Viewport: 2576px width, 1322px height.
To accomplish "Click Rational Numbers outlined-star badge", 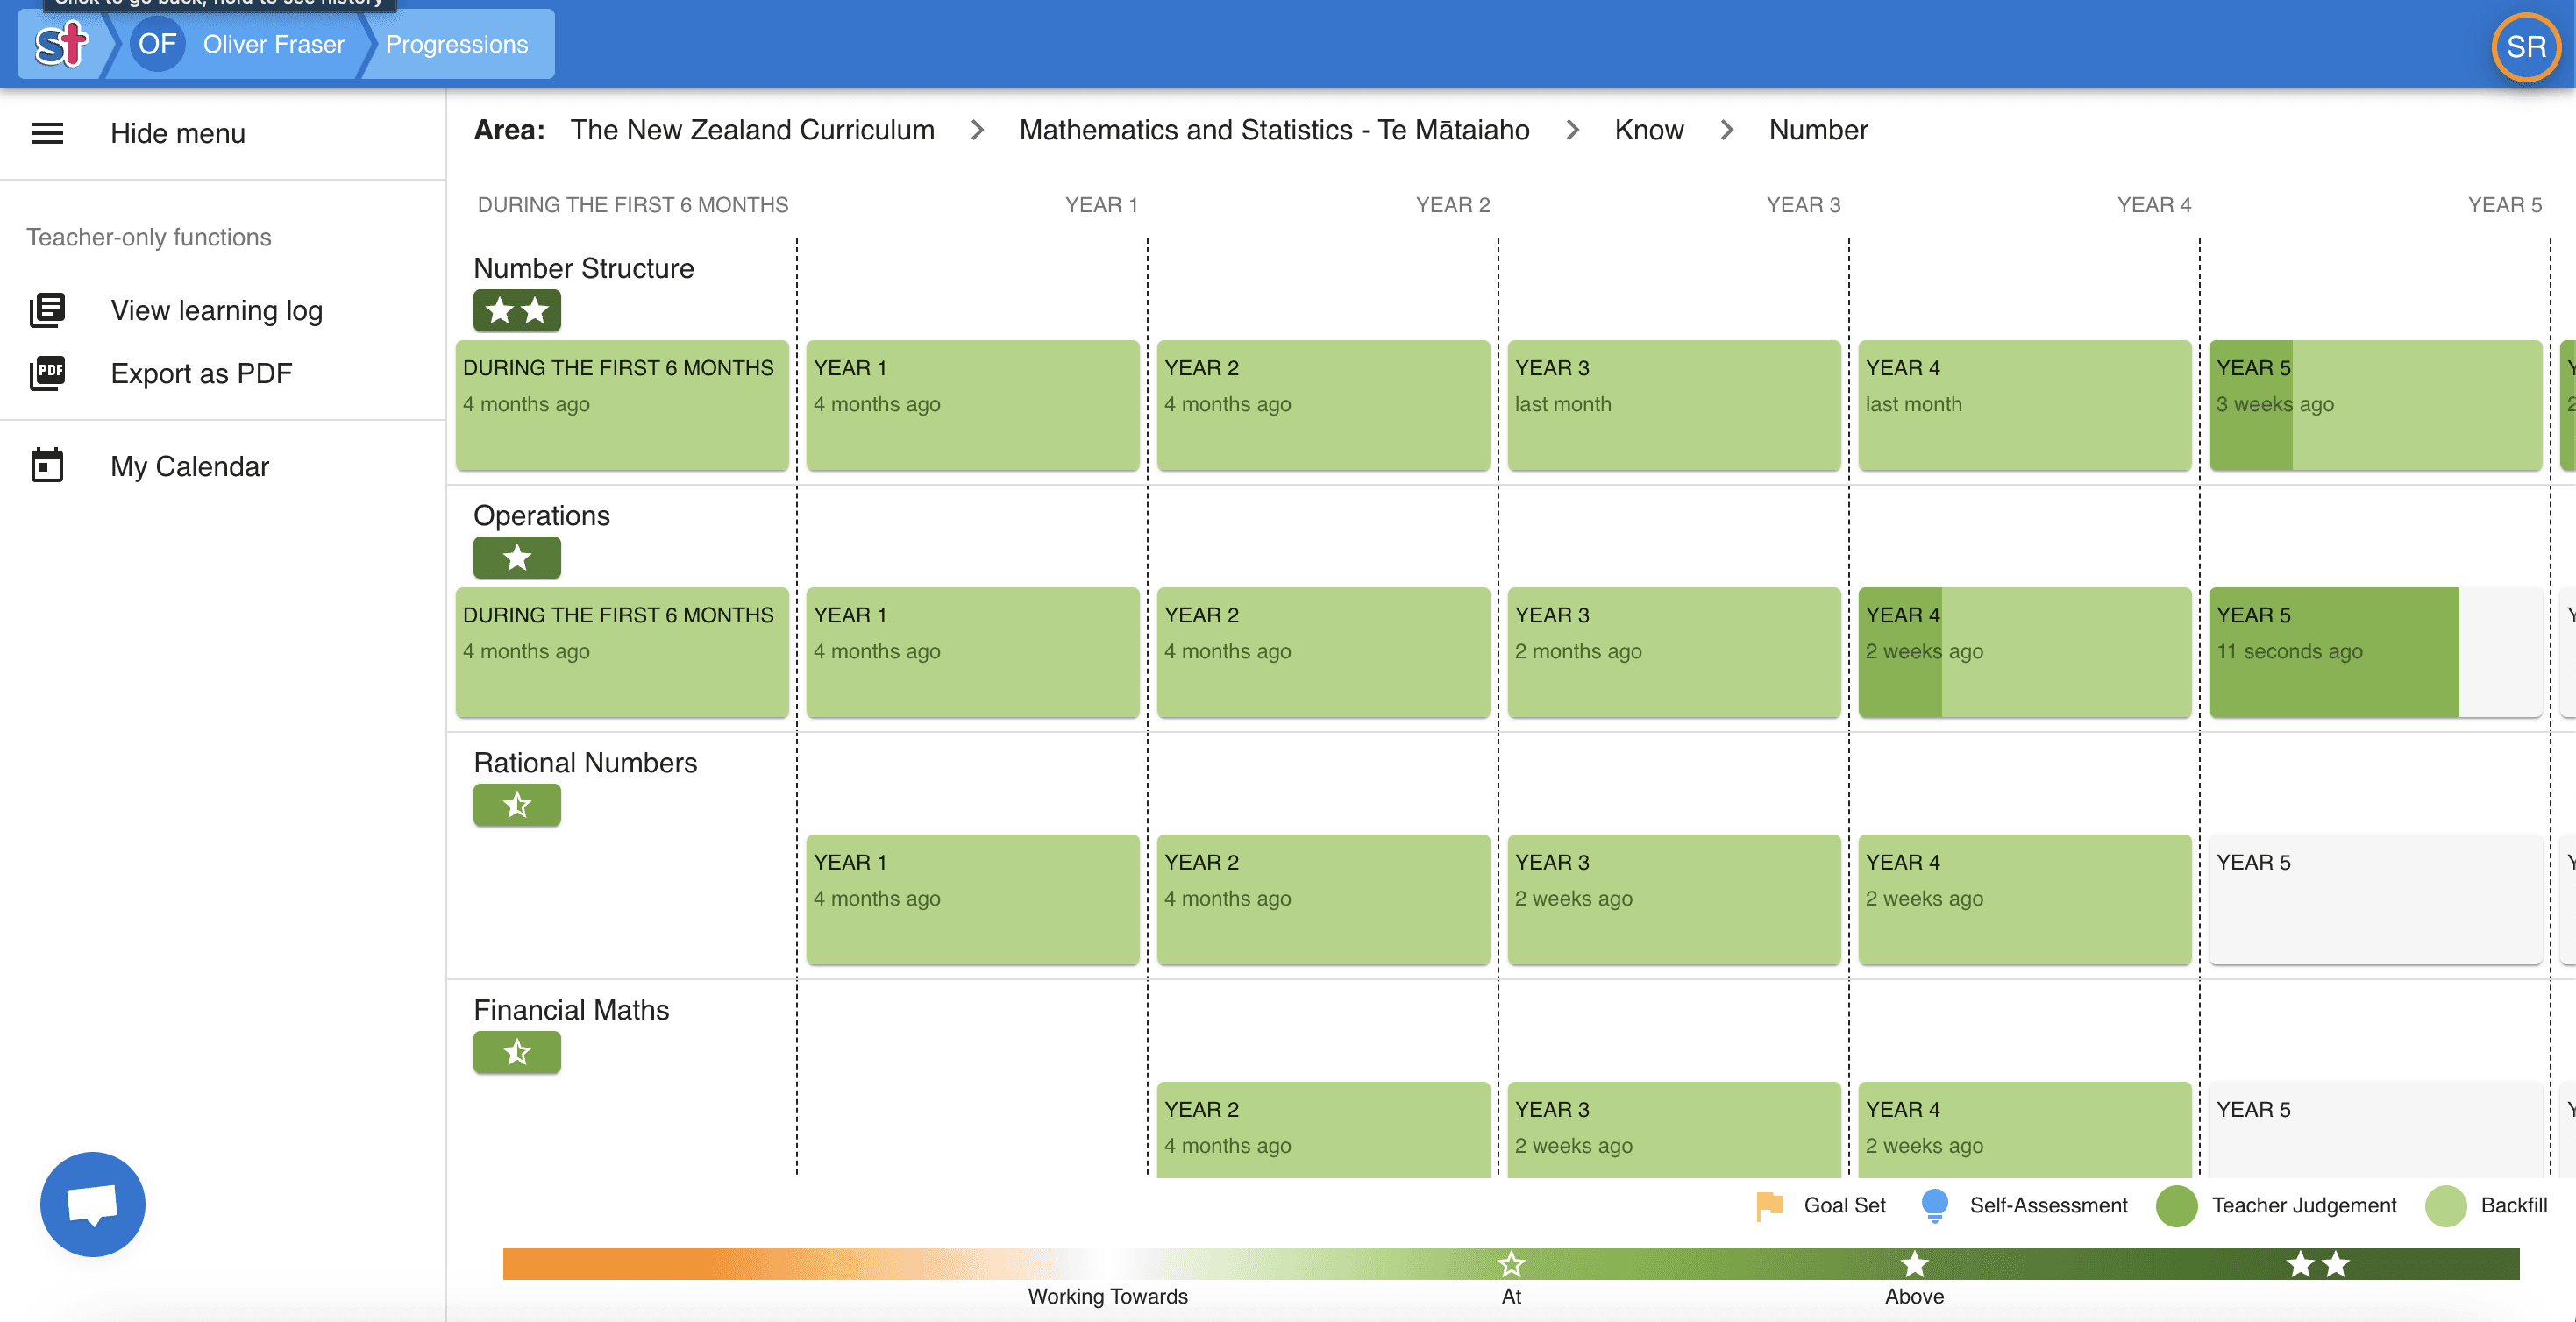I will [x=517, y=804].
